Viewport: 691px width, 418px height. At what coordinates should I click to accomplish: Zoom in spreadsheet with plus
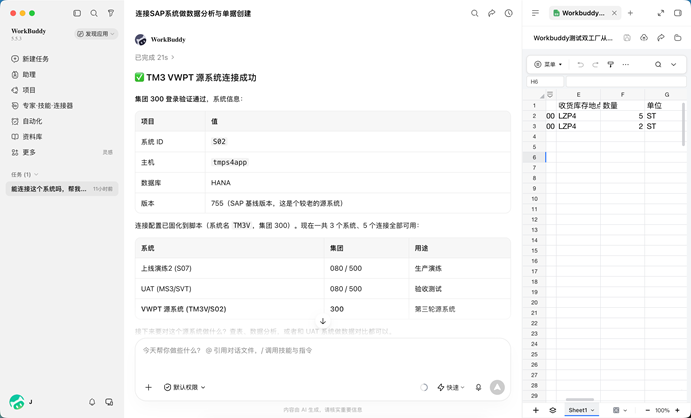[677, 410]
